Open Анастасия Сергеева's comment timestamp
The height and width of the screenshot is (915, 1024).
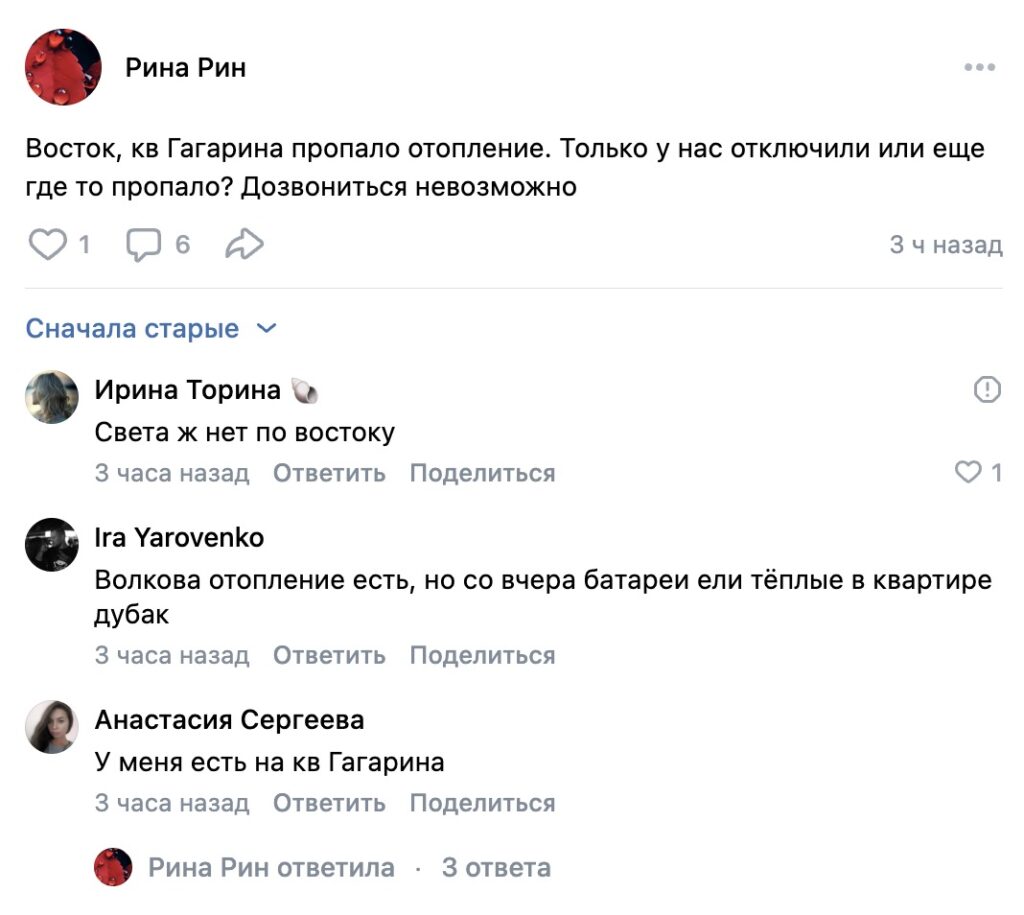pos(170,802)
